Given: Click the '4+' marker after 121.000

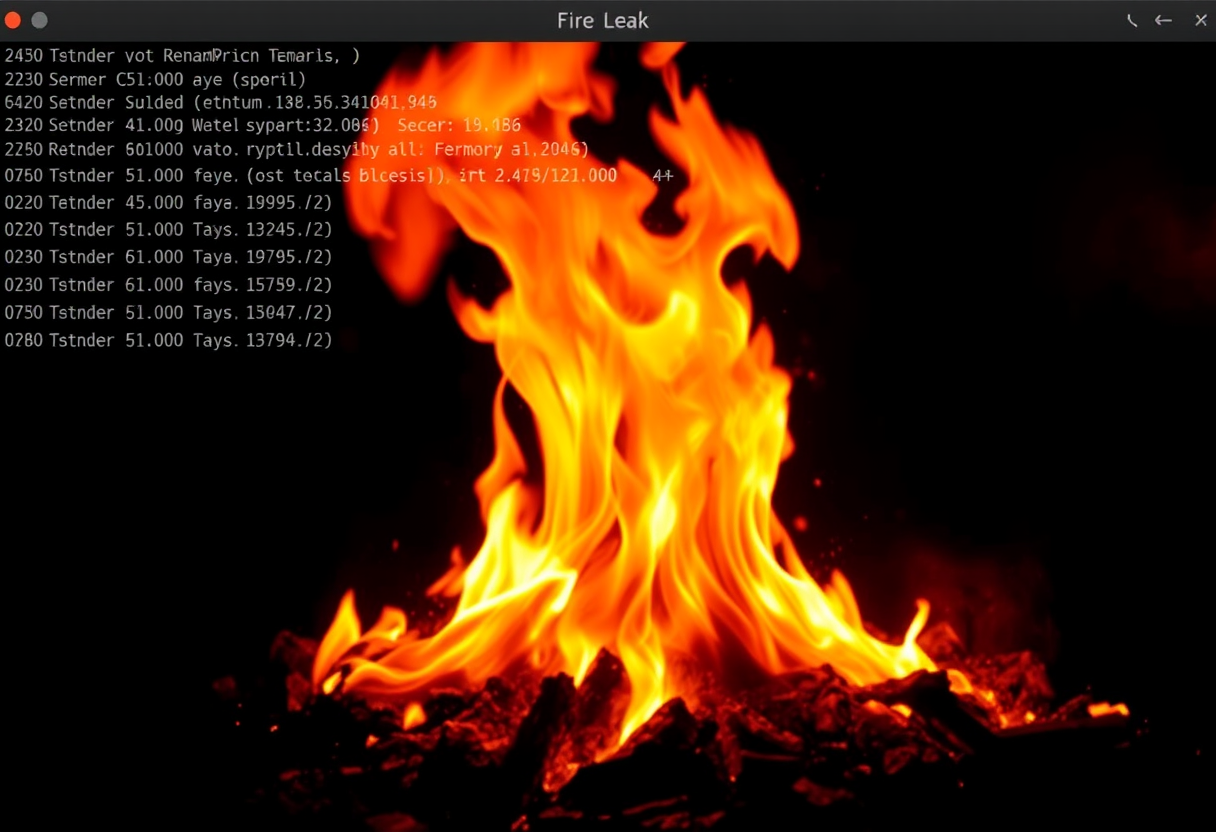Looking at the screenshot, I should click(x=663, y=175).
